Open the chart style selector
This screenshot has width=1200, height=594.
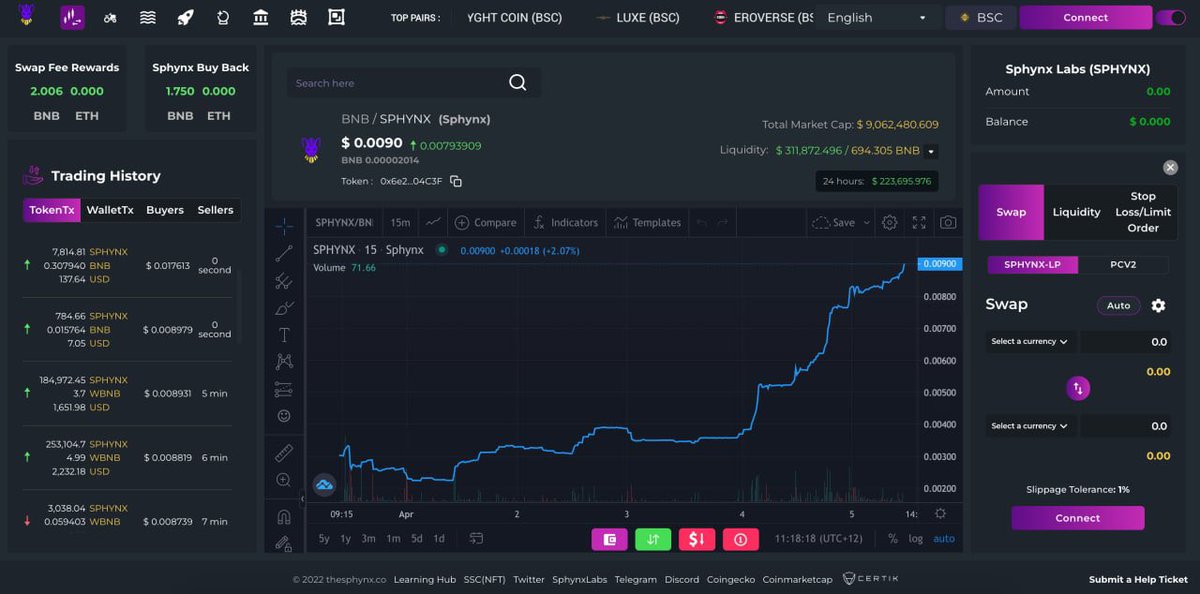(x=433, y=222)
